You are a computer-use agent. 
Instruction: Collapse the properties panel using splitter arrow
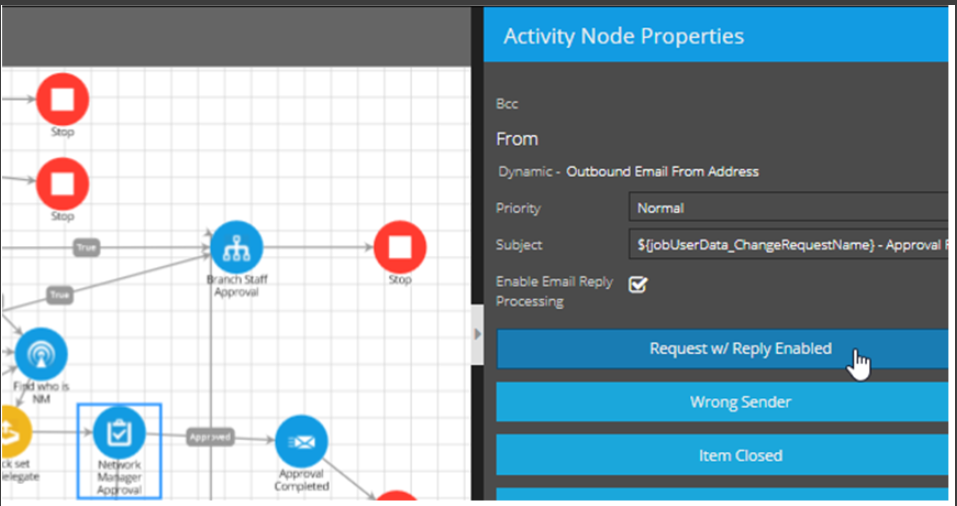click(477, 334)
